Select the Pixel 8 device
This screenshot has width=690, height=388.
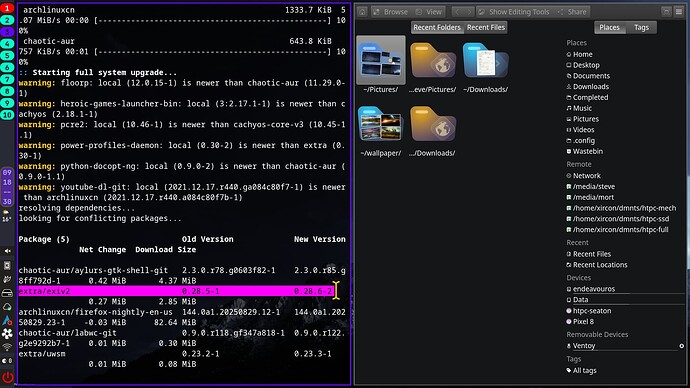click(x=580, y=322)
